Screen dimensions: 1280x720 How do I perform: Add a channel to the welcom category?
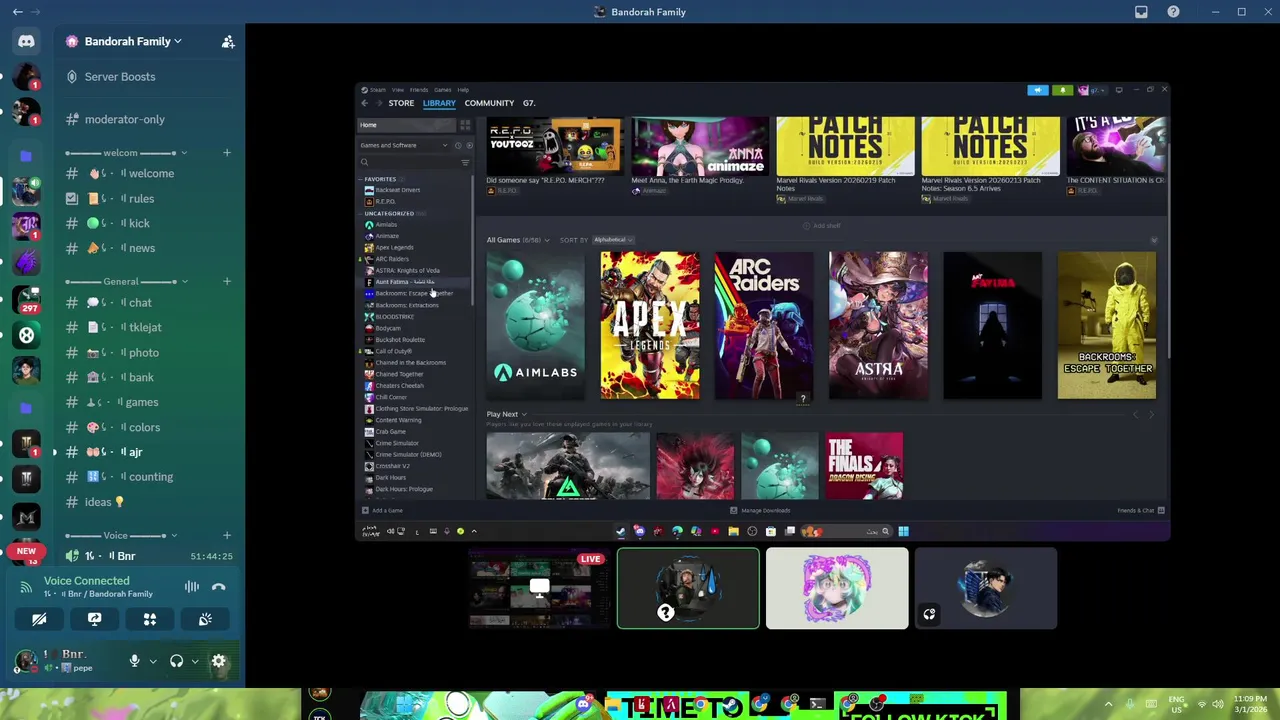pos(227,153)
